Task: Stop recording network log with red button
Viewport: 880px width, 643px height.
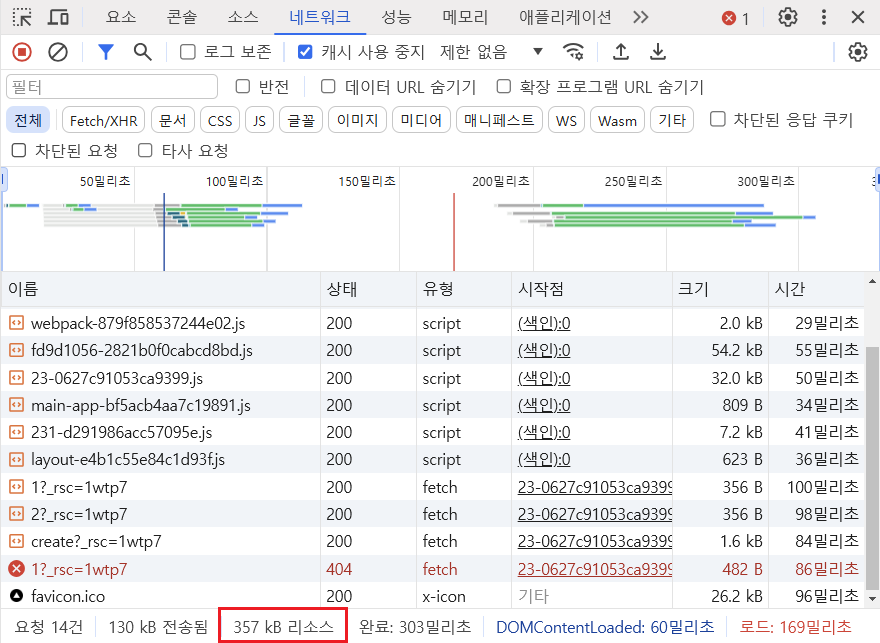Action: [x=22, y=52]
